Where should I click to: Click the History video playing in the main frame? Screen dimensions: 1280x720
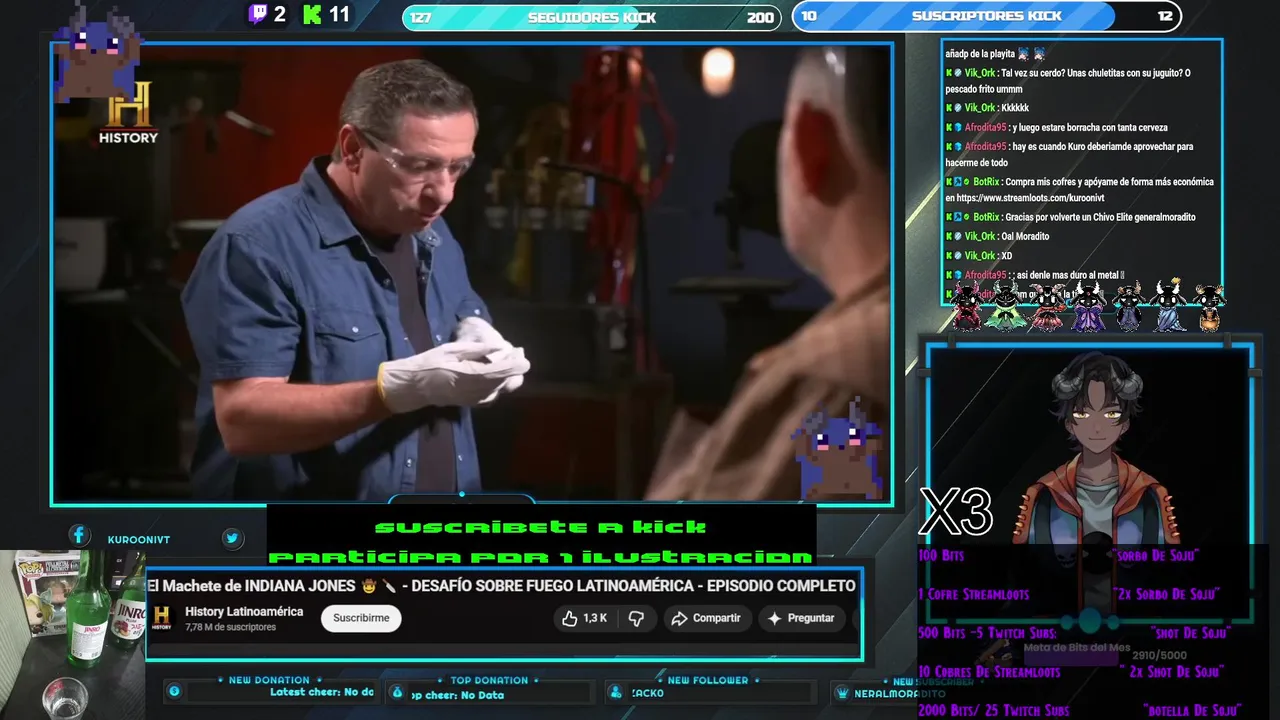click(x=472, y=273)
